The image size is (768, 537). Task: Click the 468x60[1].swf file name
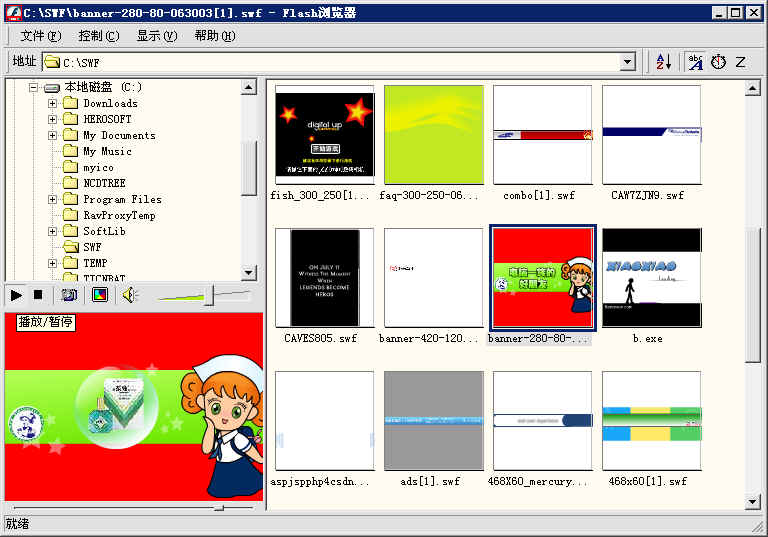(648, 482)
